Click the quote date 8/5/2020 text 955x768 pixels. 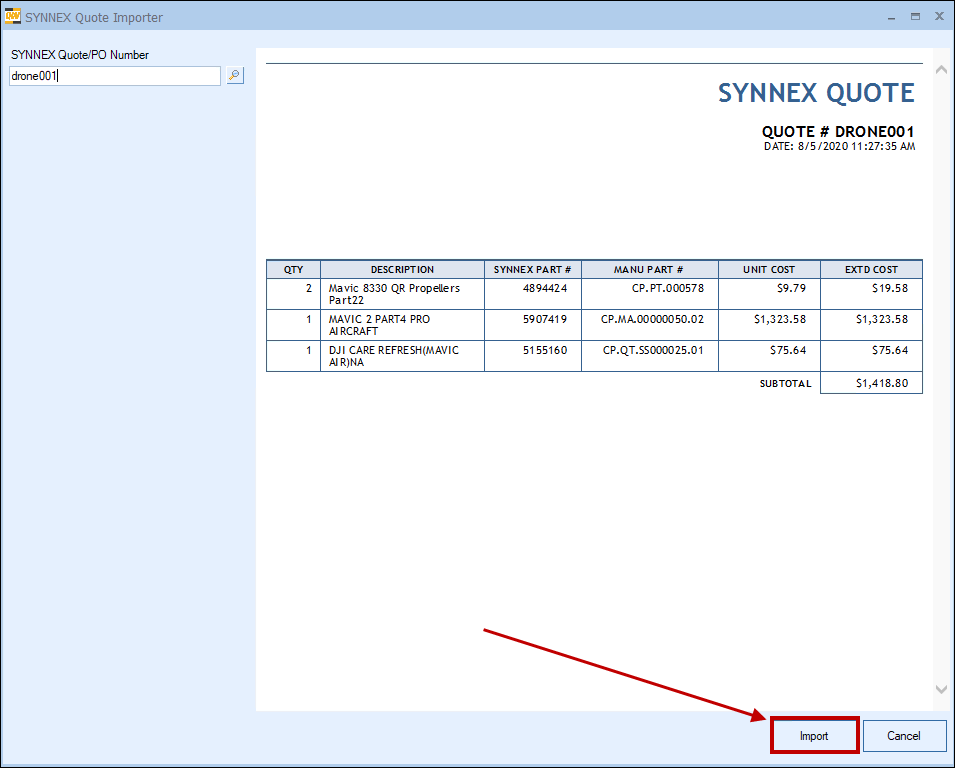click(839, 146)
